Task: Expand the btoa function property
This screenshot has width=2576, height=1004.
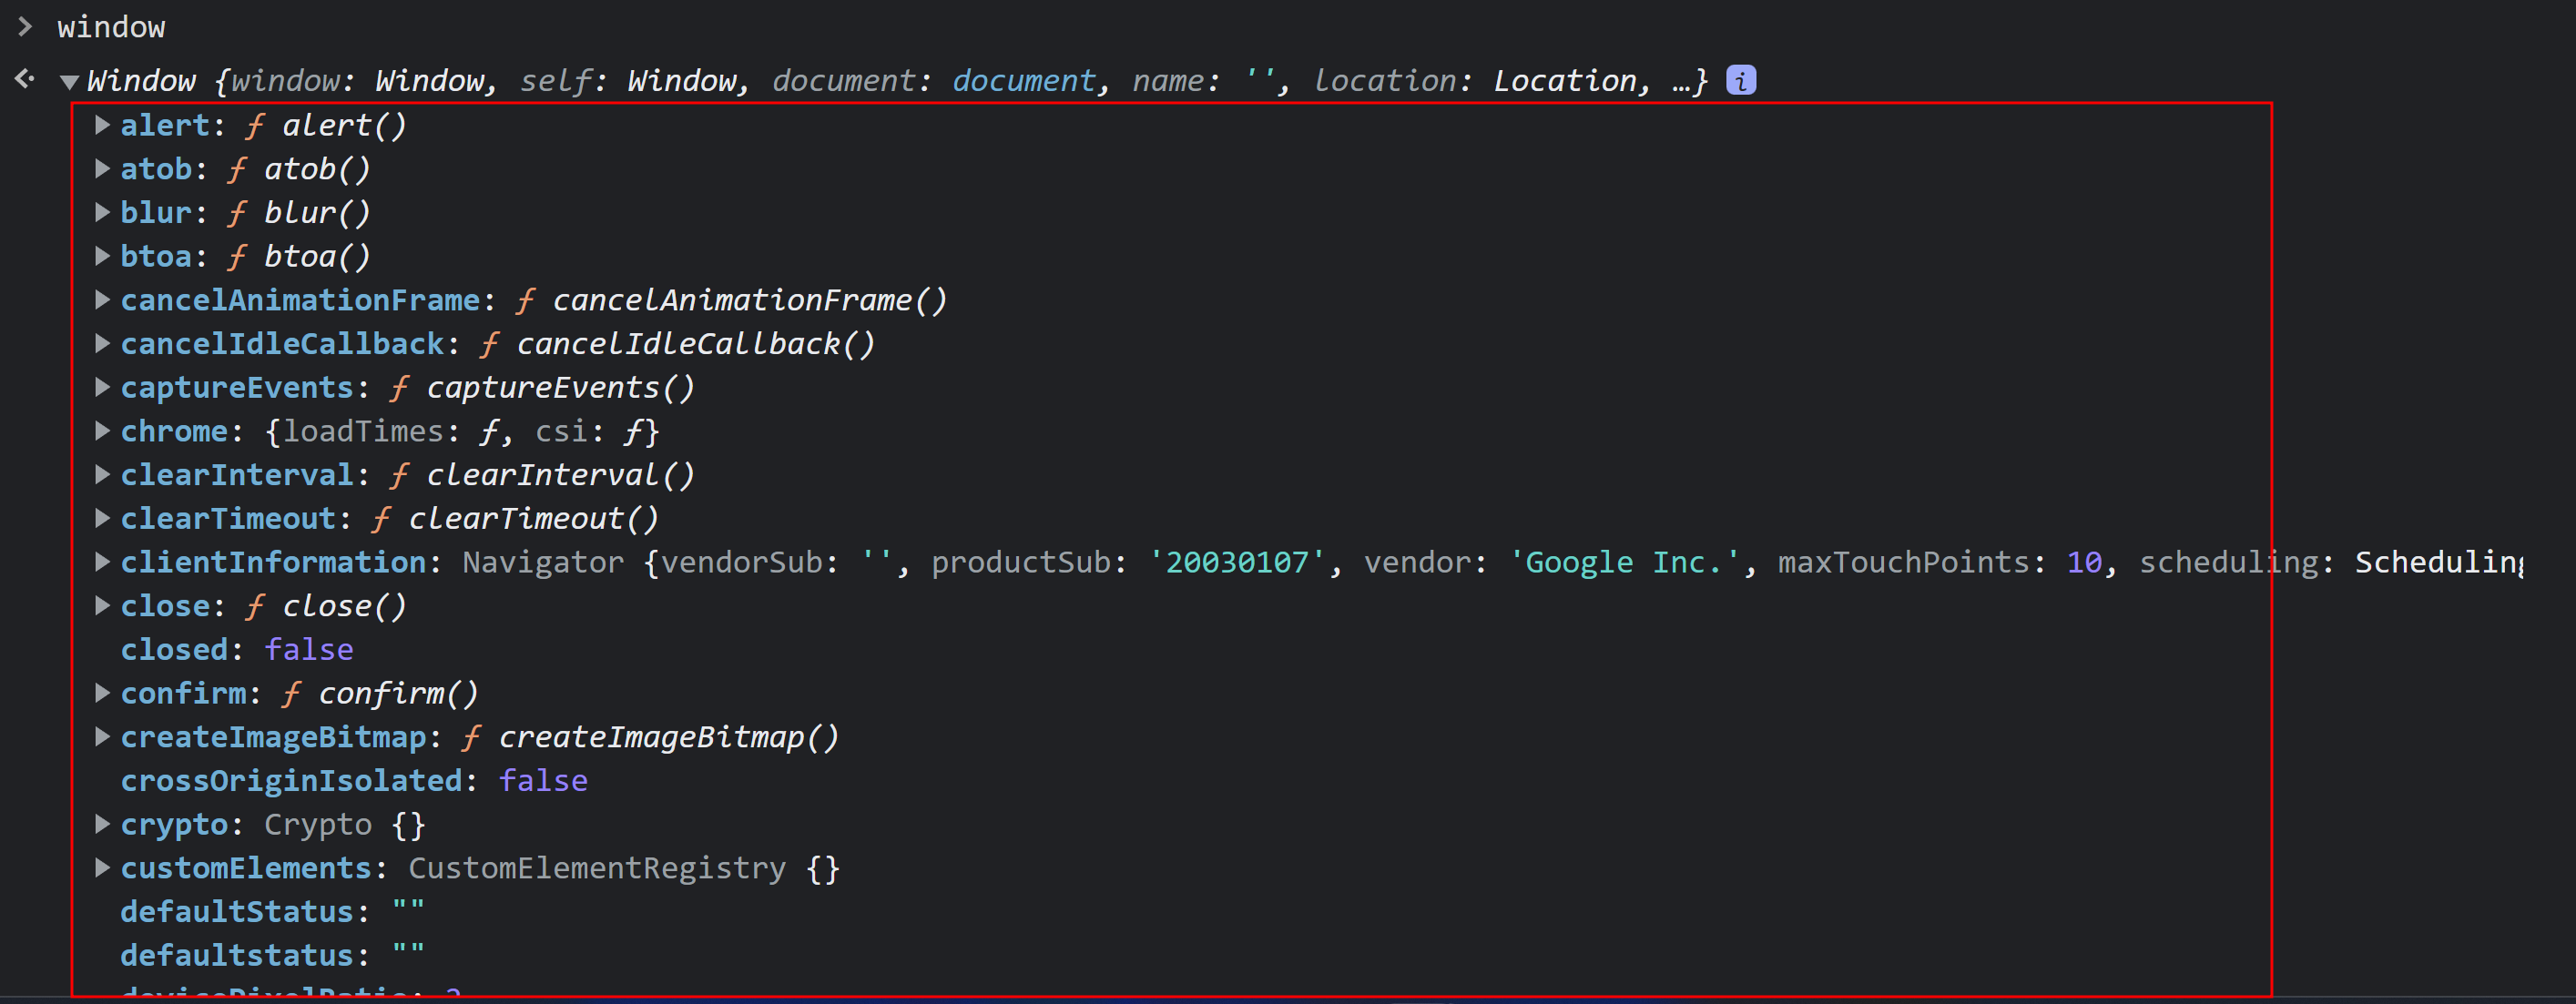Action: [102, 256]
